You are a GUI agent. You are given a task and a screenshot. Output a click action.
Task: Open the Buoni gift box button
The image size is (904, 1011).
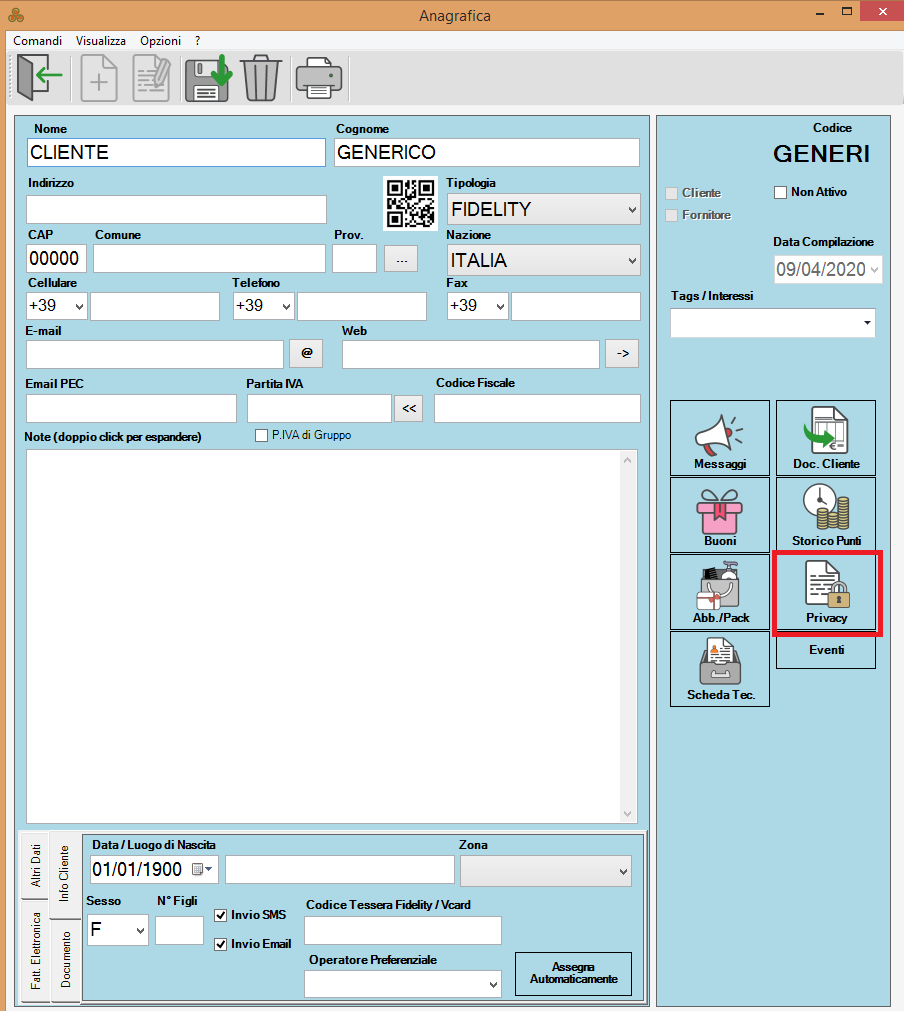pyautogui.click(x=720, y=514)
